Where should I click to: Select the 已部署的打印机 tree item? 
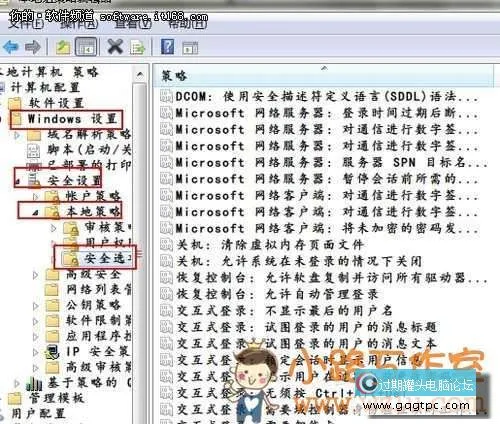(89, 165)
